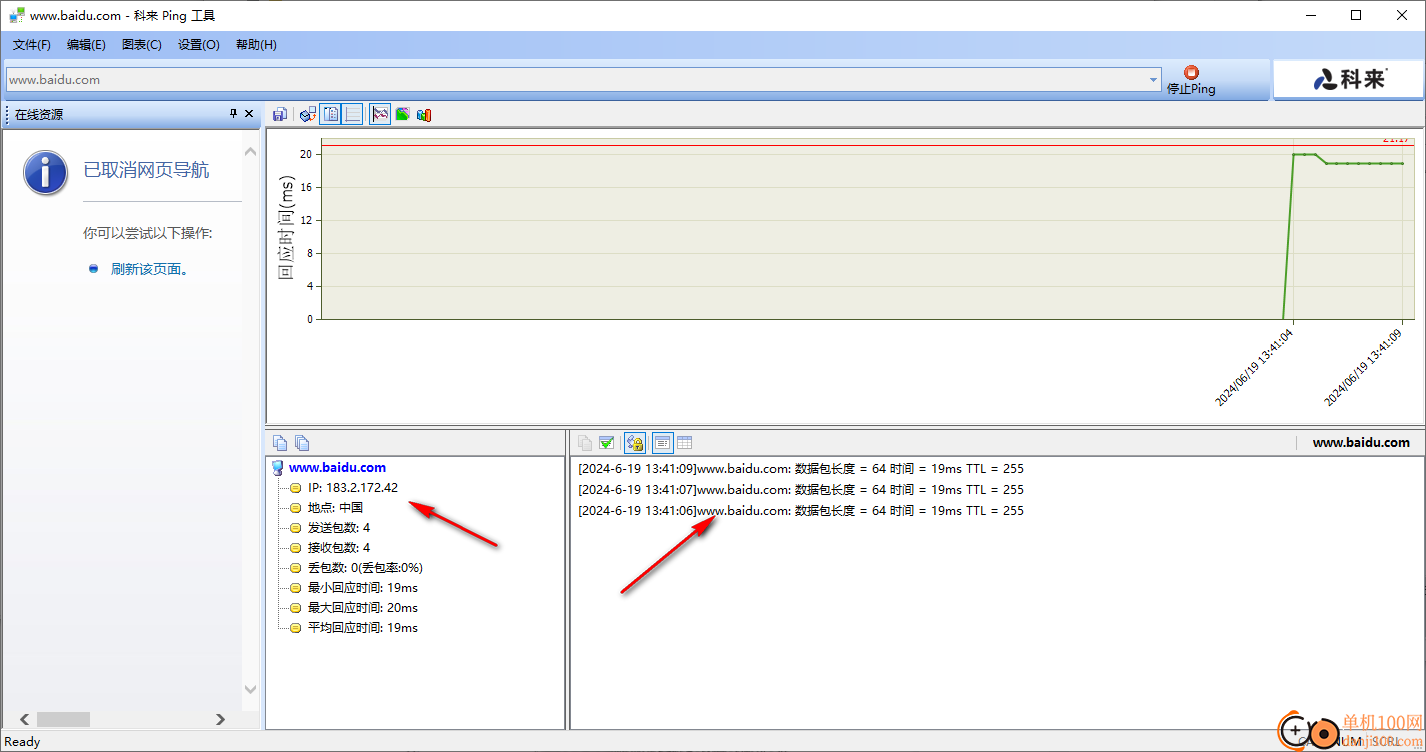Open the 帮助(H) menu
This screenshot has height=752, width=1426.
(256, 45)
